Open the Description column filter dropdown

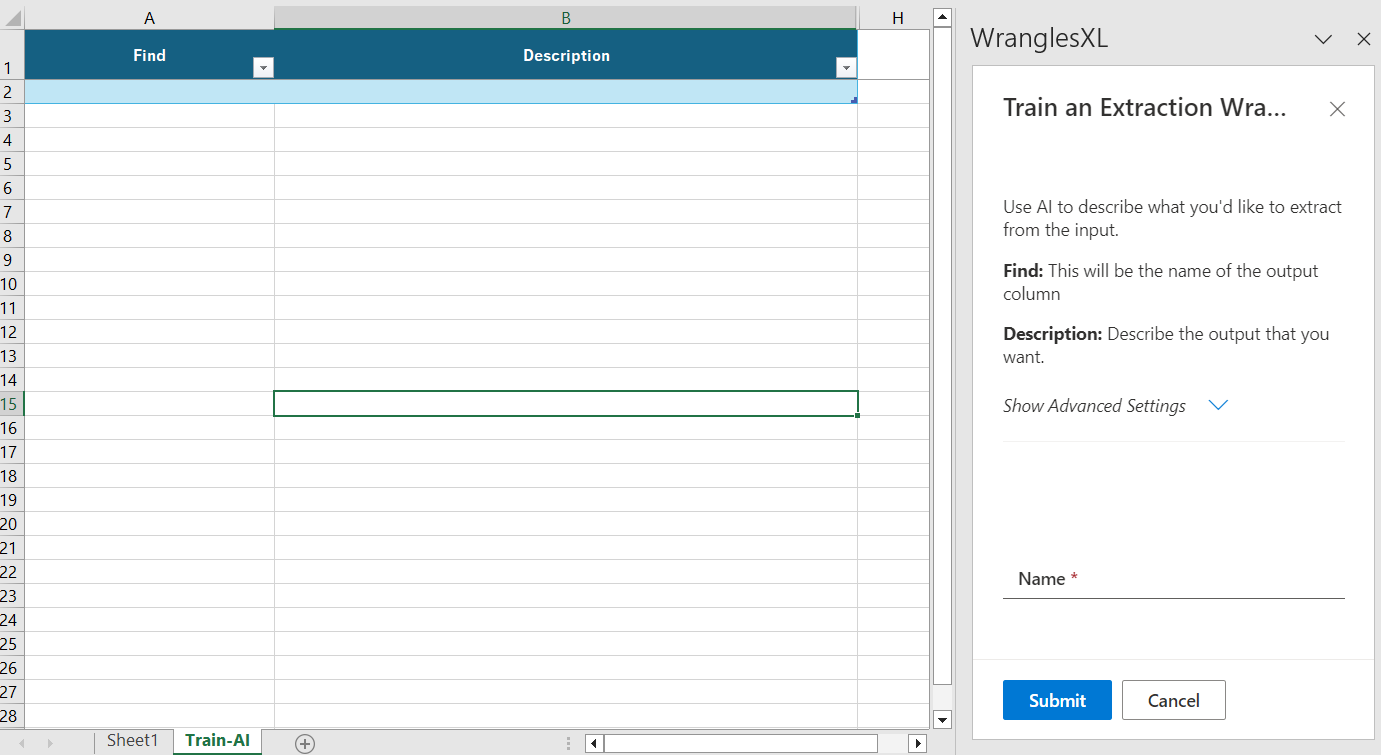[846, 67]
